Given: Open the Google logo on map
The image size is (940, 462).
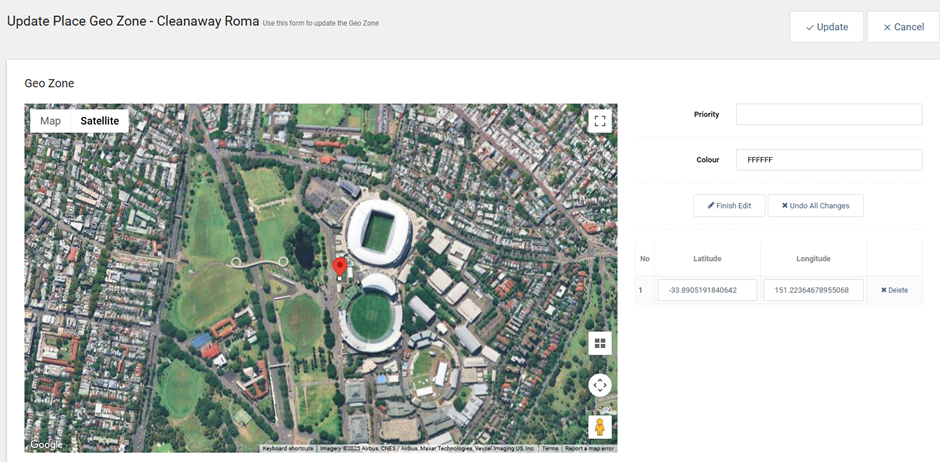Looking at the screenshot, I should click(46, 445).
